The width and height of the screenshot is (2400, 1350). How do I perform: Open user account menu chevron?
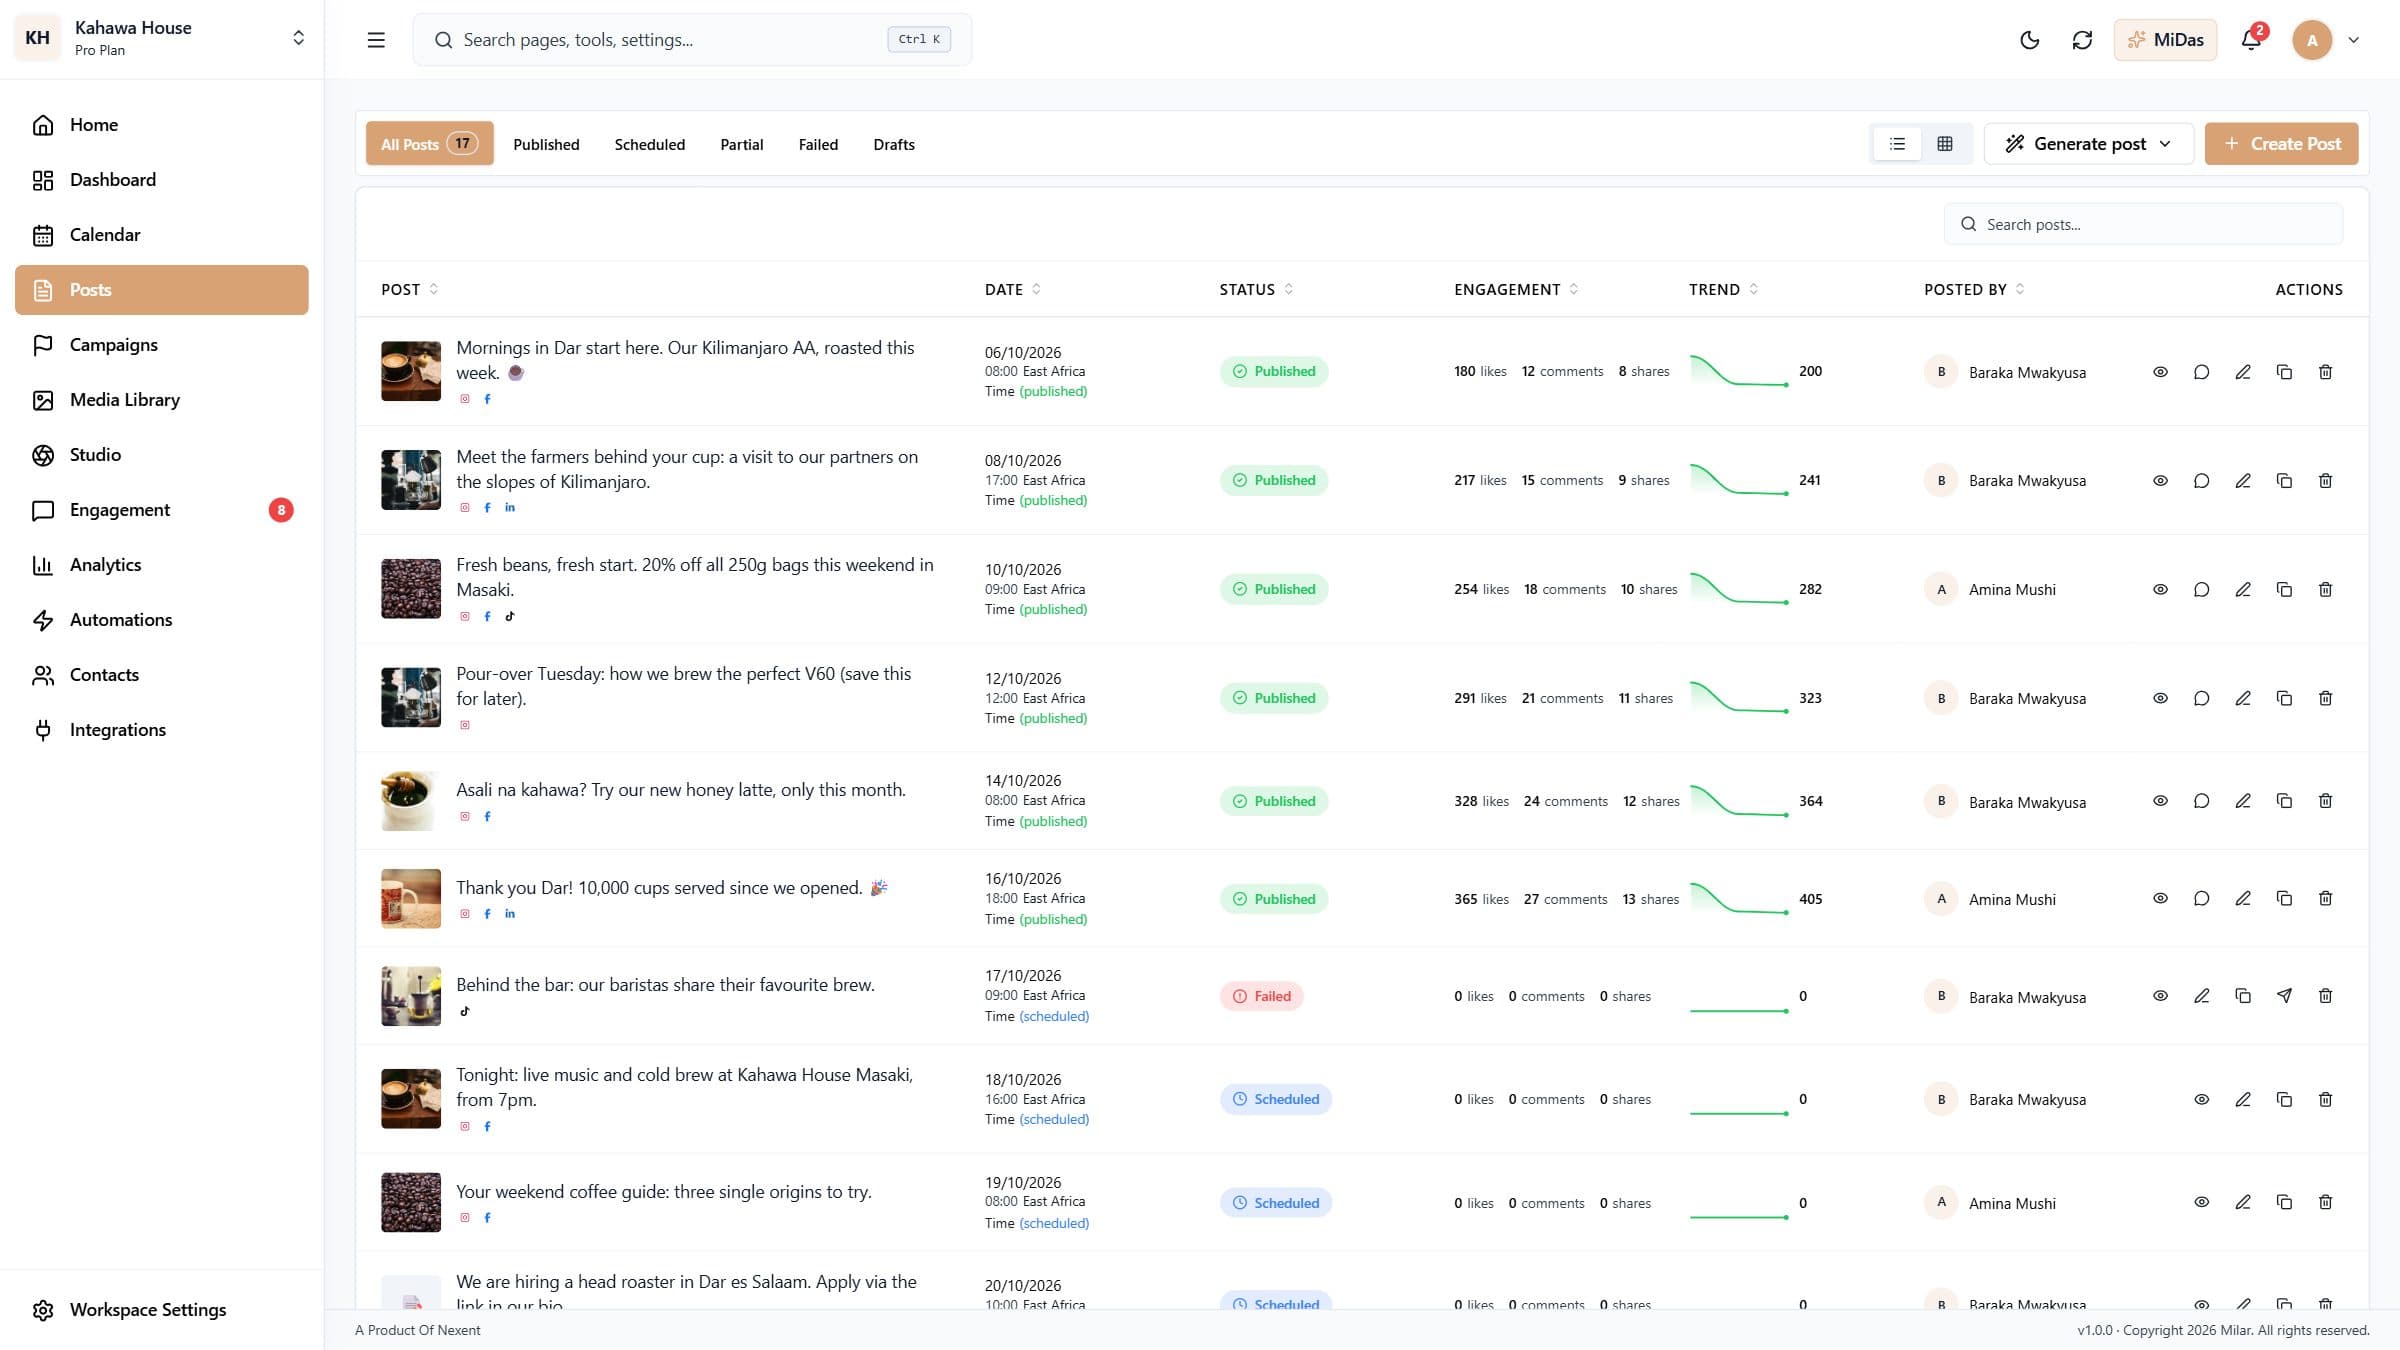point(2353,40)
